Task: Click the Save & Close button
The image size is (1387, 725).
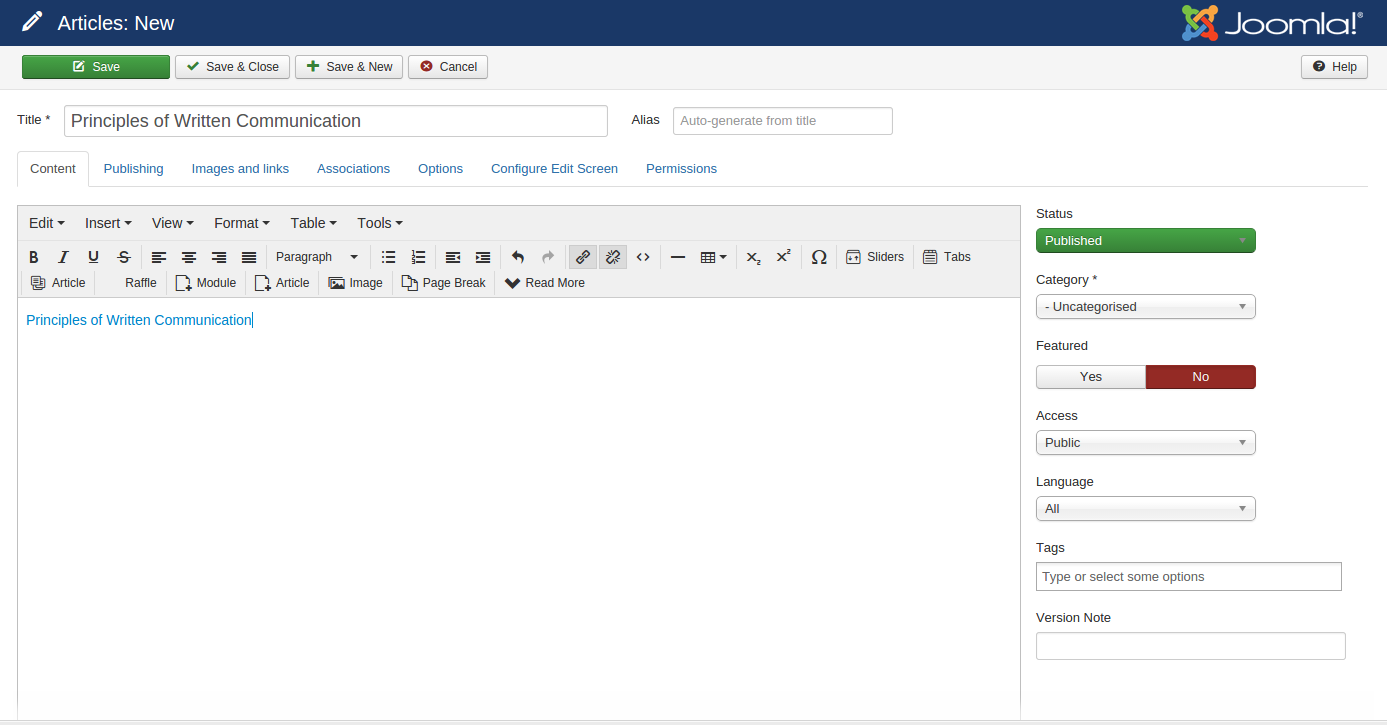Action: coord(233,67)
